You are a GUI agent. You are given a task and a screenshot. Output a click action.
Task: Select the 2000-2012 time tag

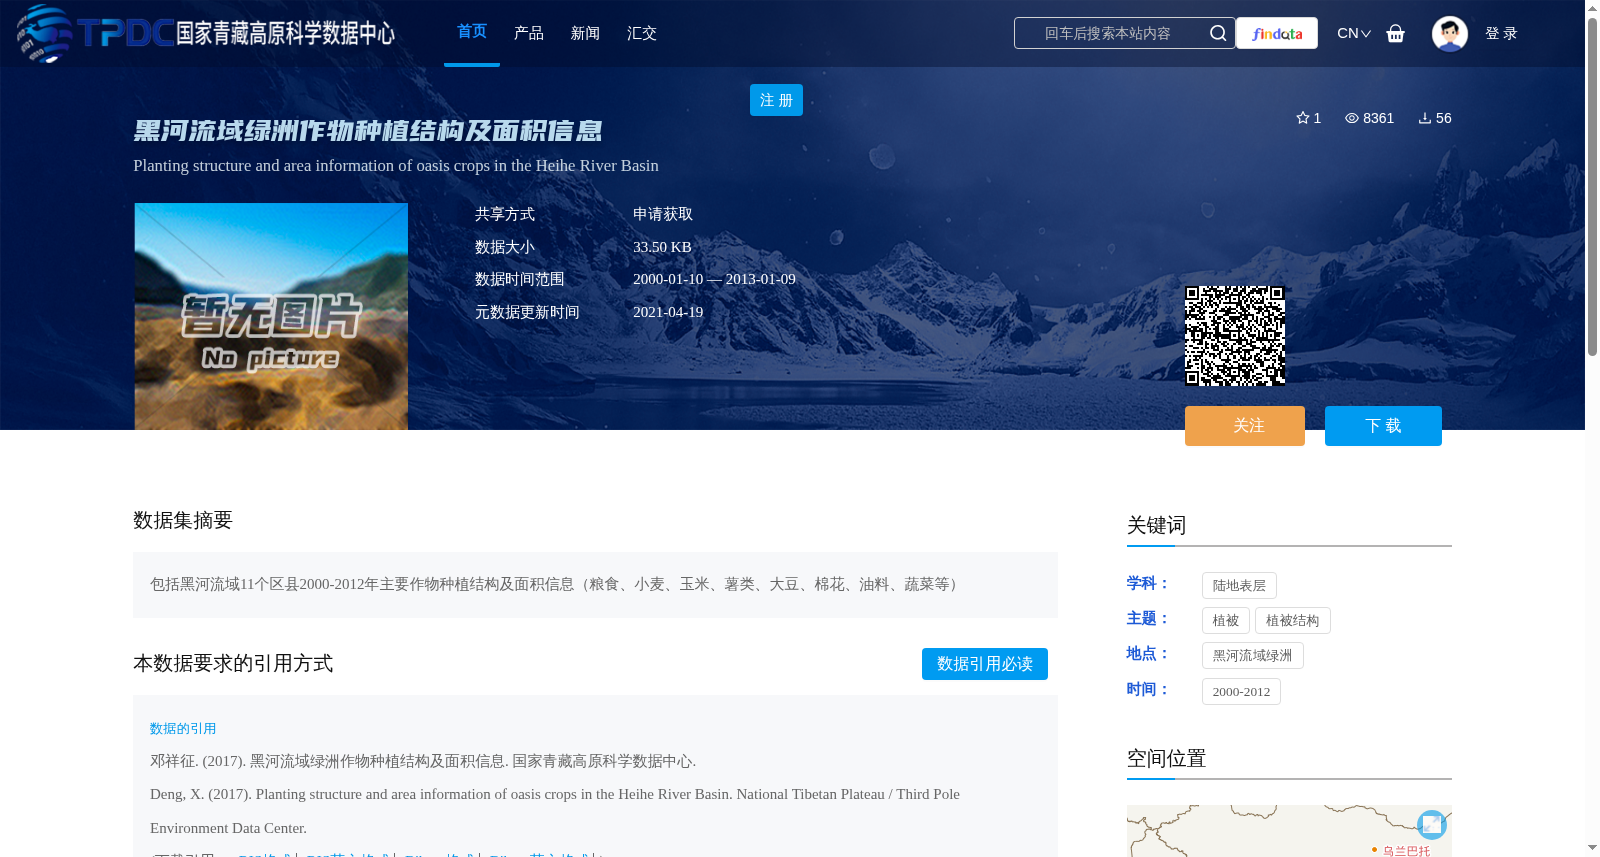1241,691
